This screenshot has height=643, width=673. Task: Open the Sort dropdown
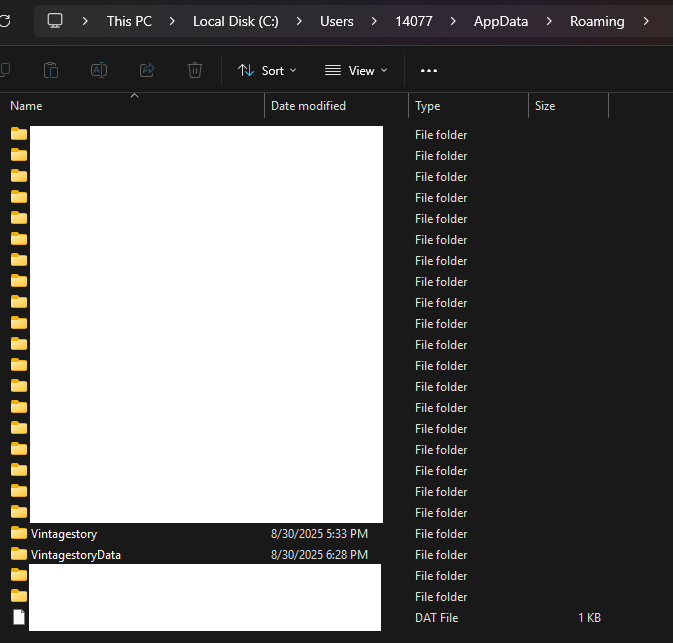tap(267, 70)
